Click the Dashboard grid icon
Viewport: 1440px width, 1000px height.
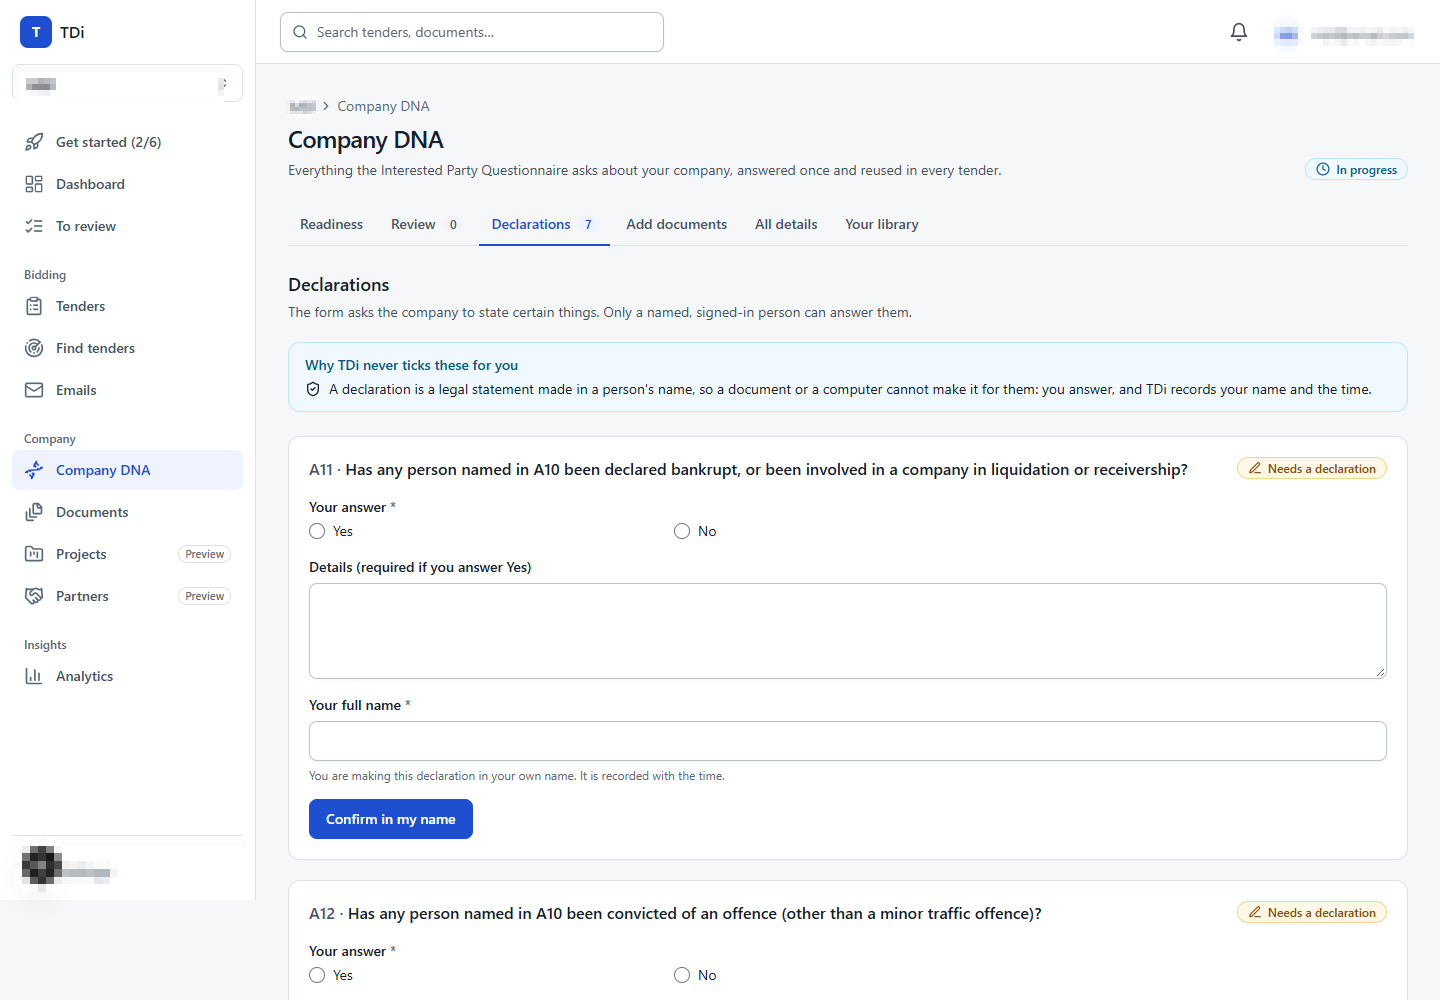pyautogui.click(x=34, y=184)
